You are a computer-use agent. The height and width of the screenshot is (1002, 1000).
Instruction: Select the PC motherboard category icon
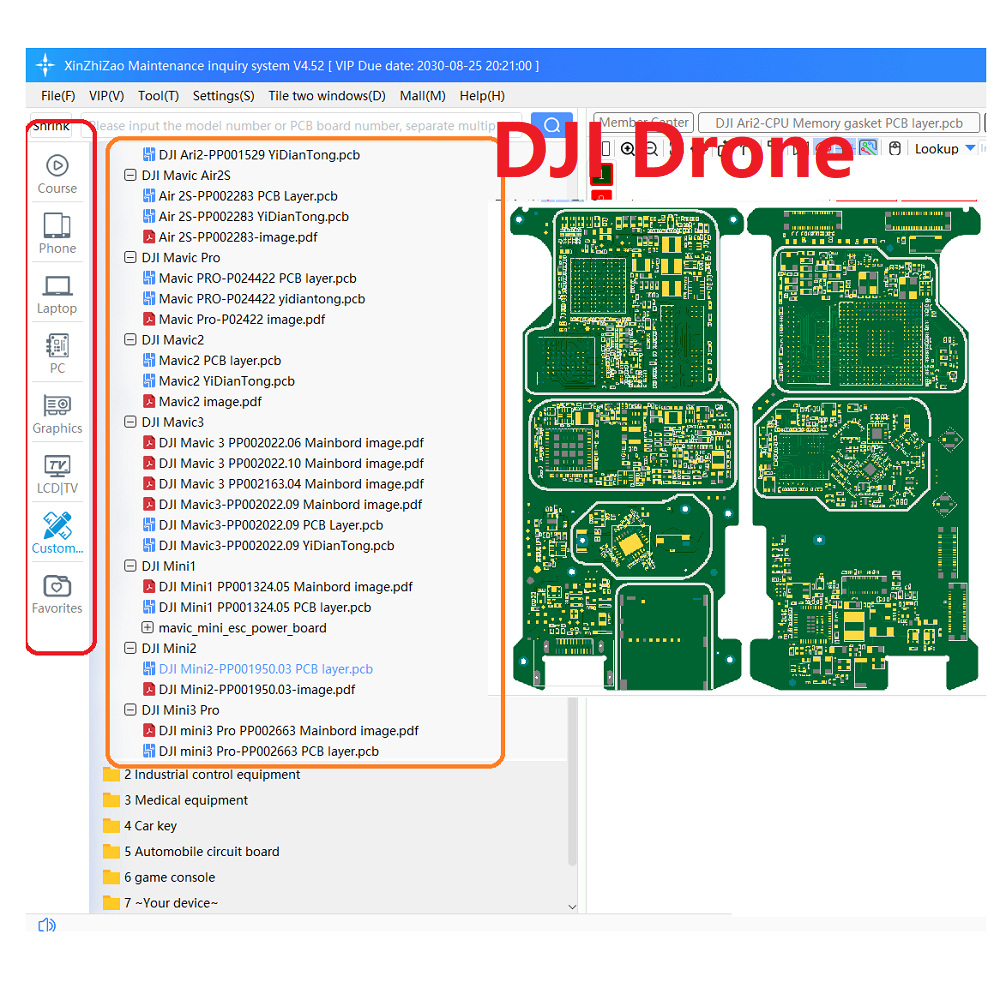point(57,354)
